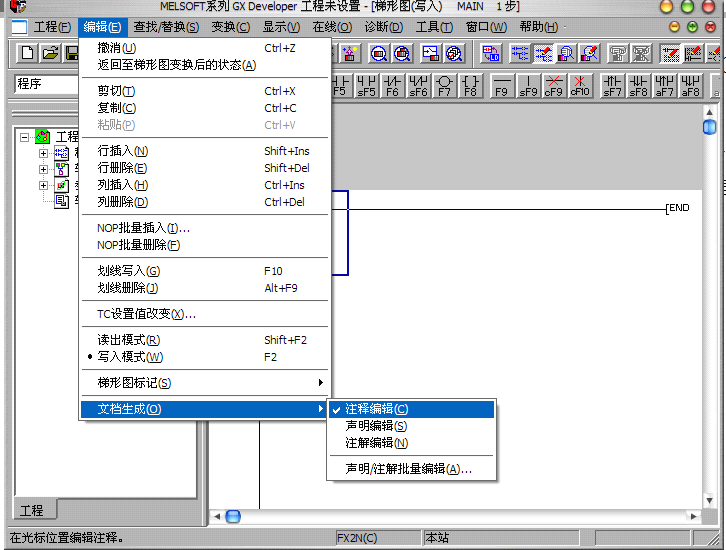The width and height of the screenshot is (726, 550).
Task: Draw vertical line sF9
Action: pyautogui.click(x=528, y=86)
